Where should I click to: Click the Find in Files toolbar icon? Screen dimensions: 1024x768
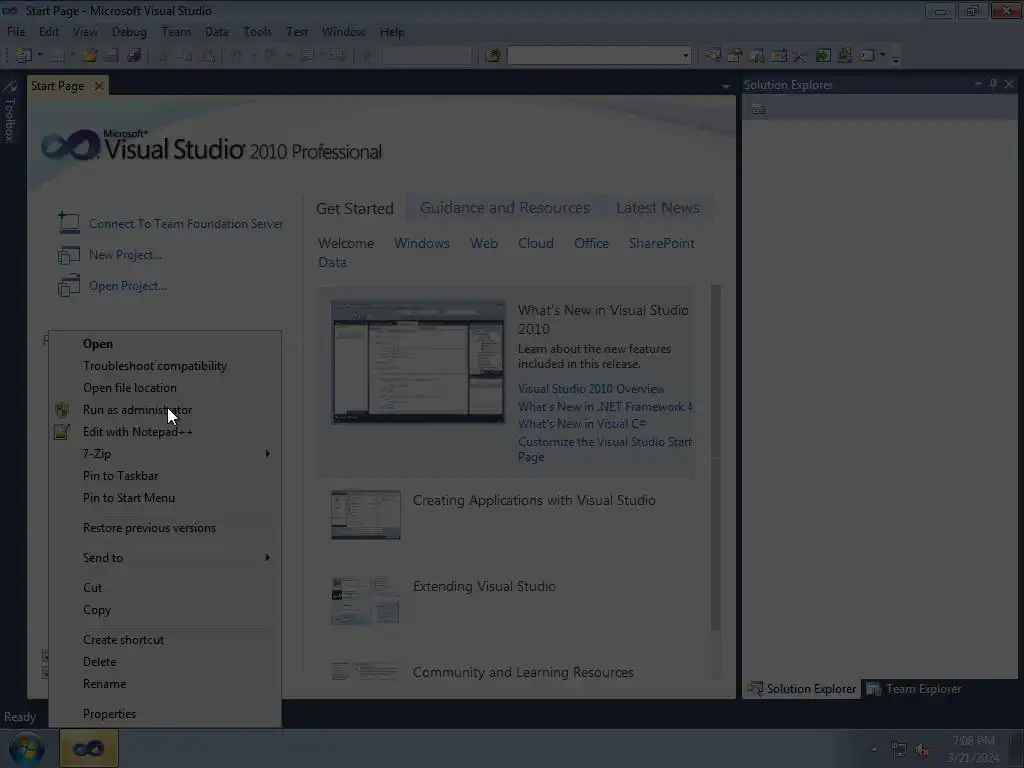[493, 56]
